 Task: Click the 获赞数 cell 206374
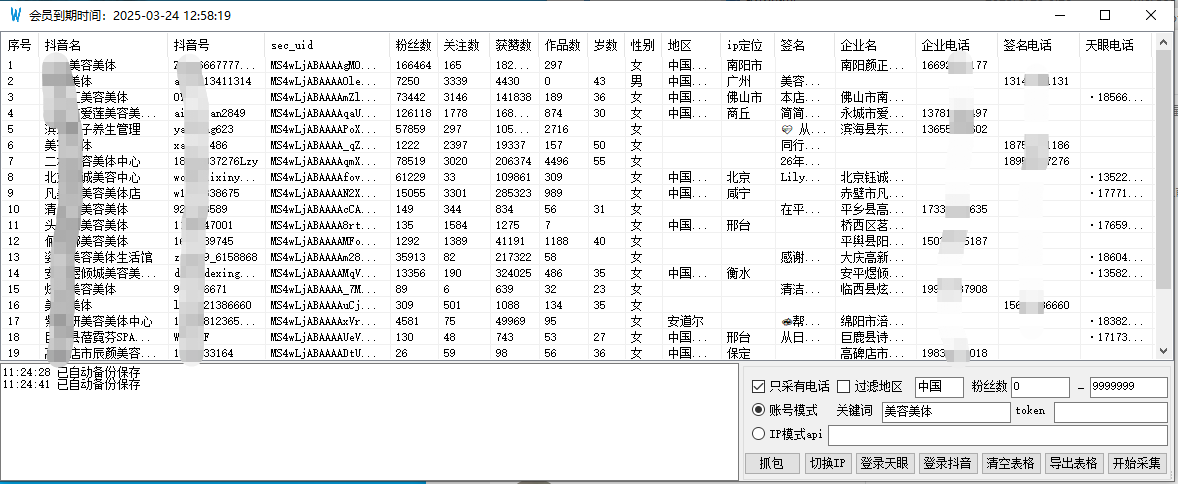514,161
